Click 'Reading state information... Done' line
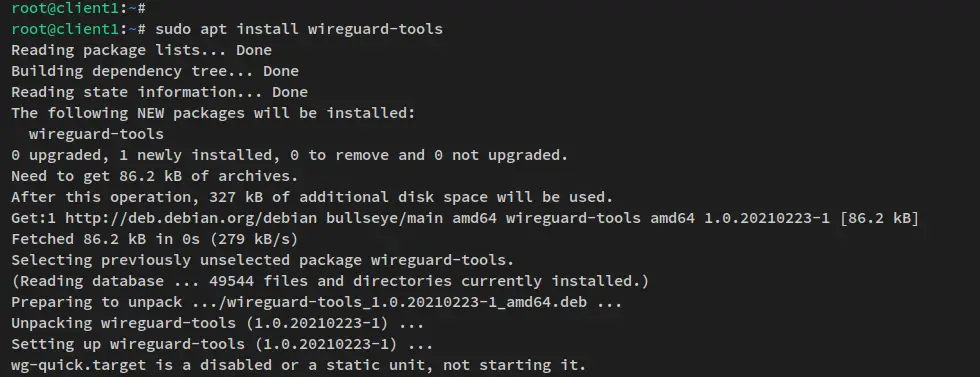This screenshot has height=377, width=980. tap(159, 92)
